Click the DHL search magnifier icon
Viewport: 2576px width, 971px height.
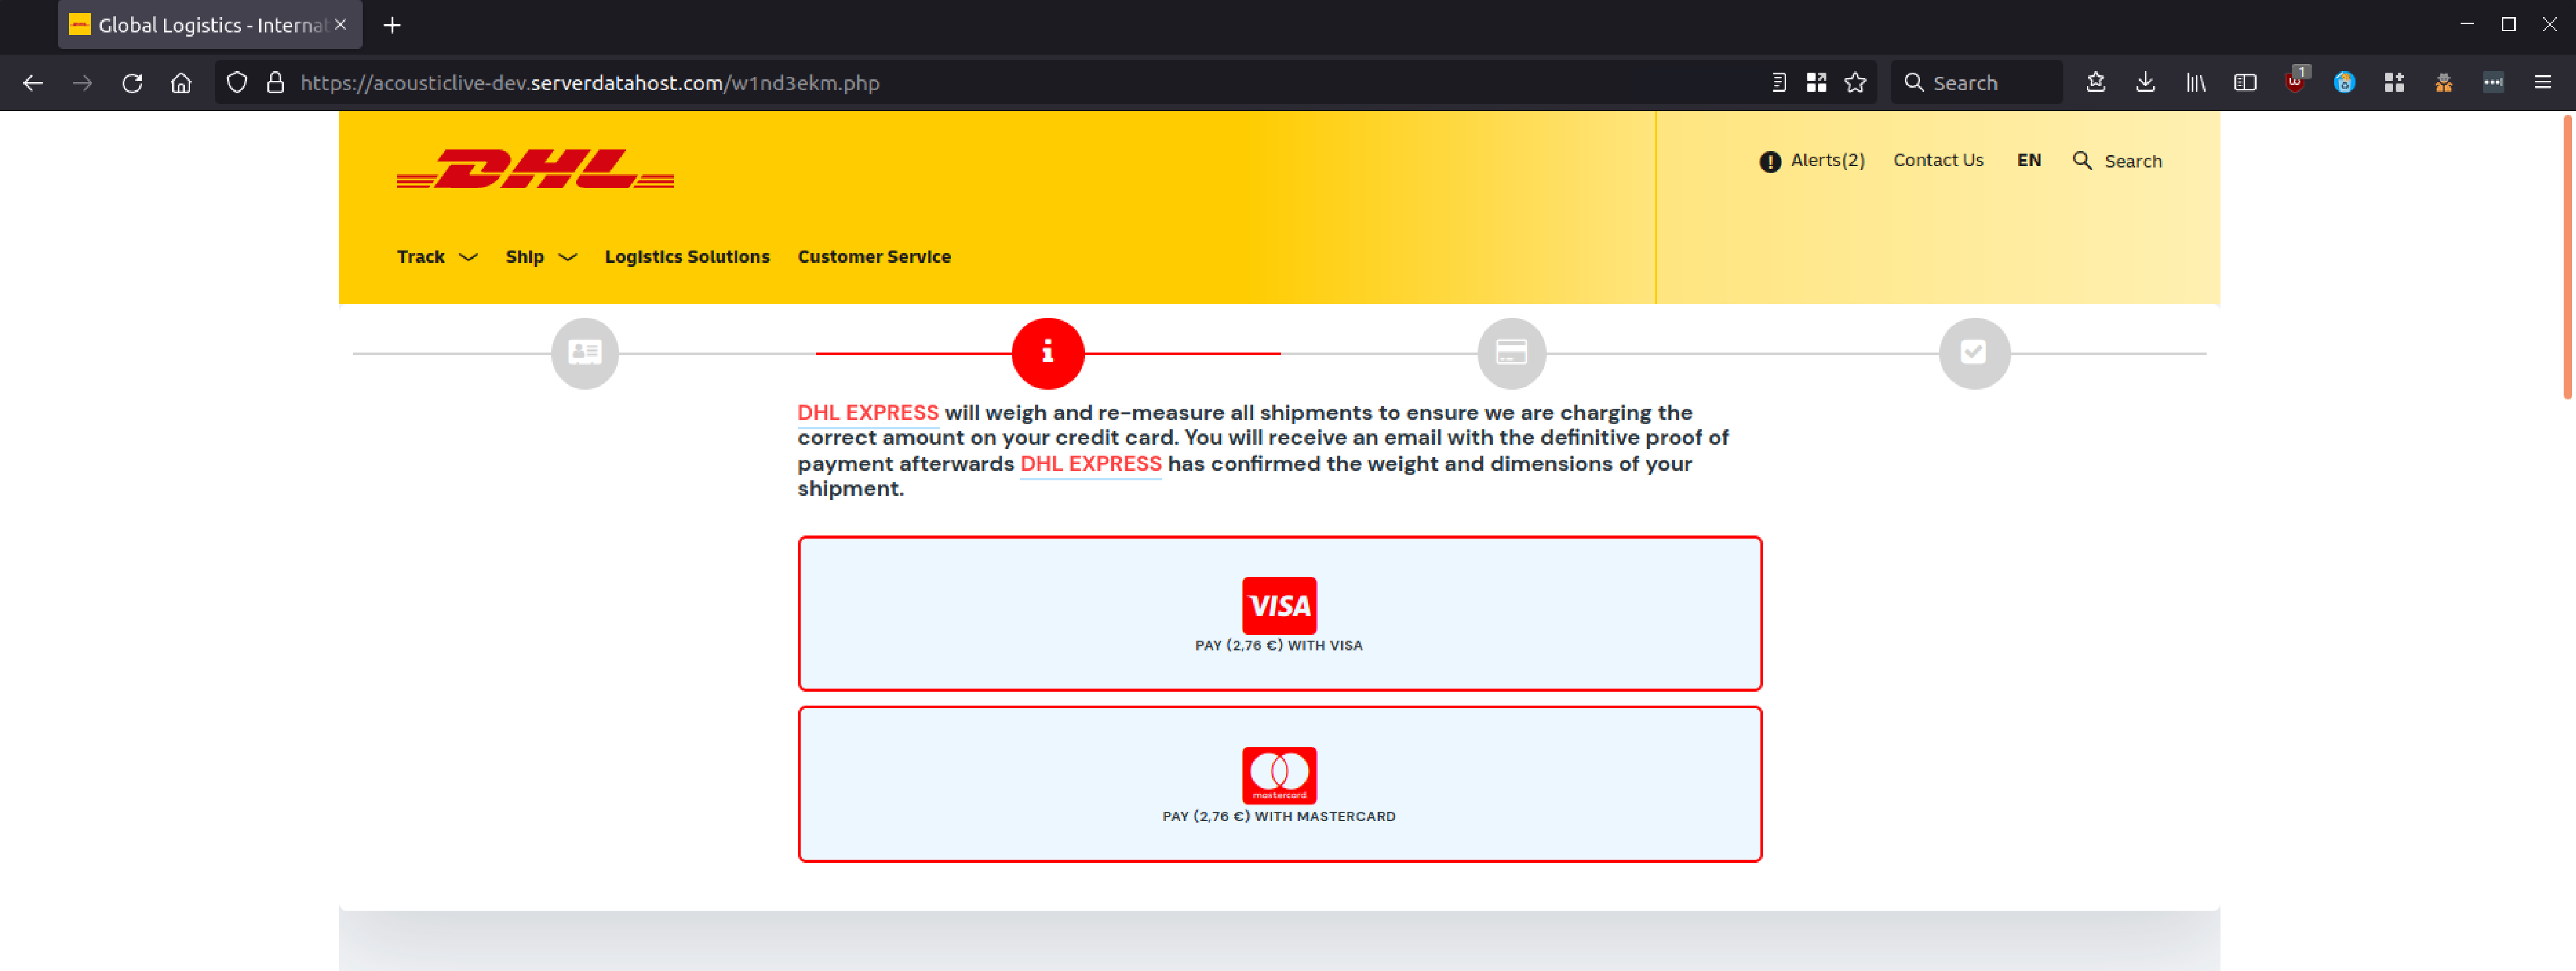tap(2082, 160)
